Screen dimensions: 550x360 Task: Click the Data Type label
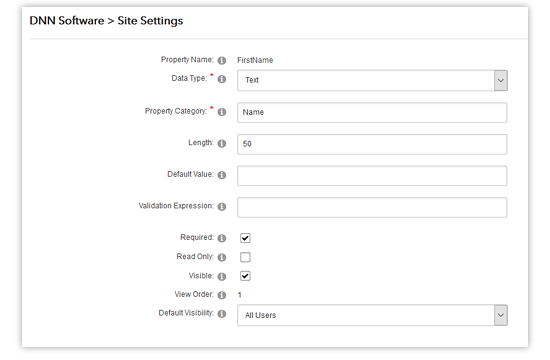189,78
